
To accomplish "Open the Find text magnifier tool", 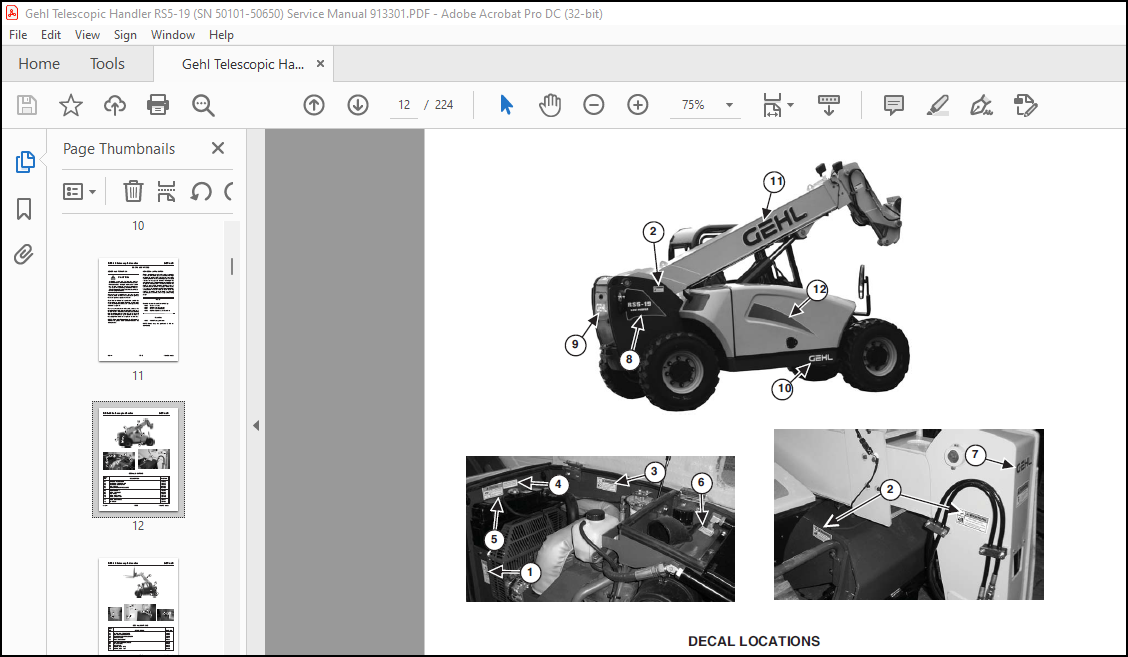I will 203,105.
